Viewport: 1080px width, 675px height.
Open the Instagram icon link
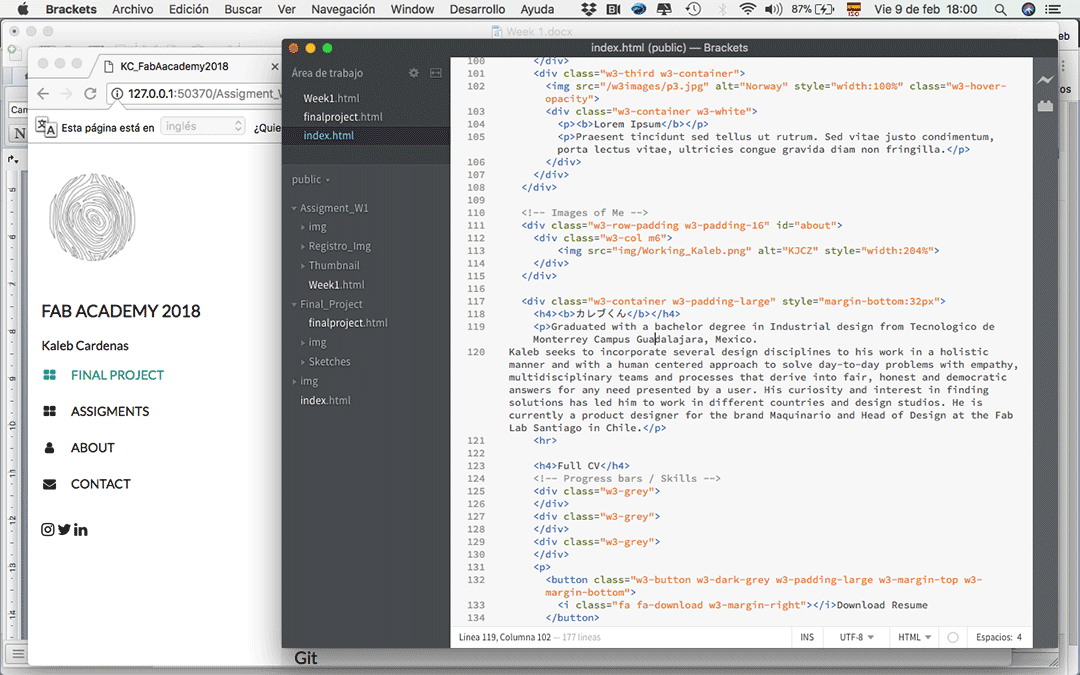48,530
